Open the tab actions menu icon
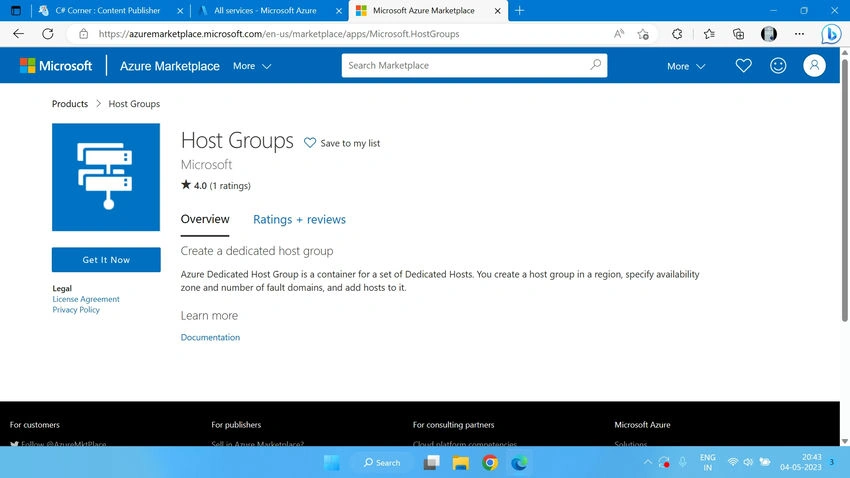 point(16,10)
